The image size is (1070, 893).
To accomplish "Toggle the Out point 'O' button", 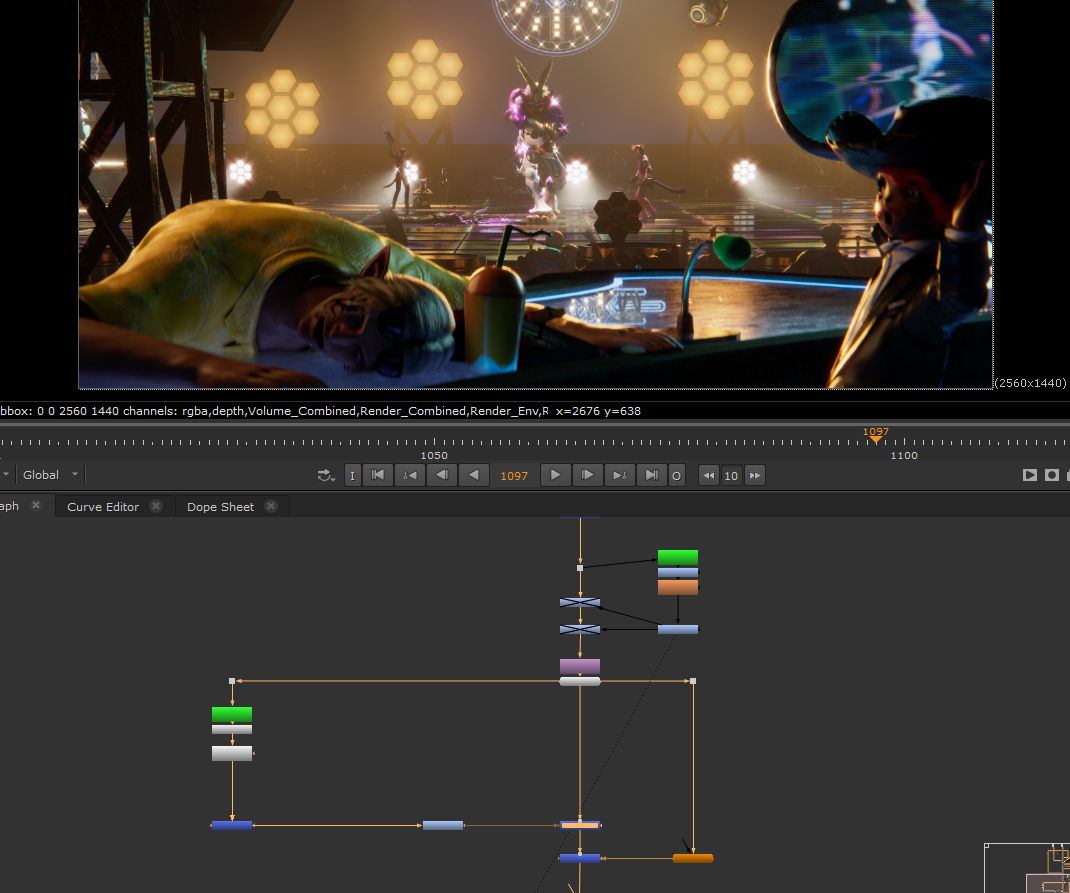I will click(676, 476).
